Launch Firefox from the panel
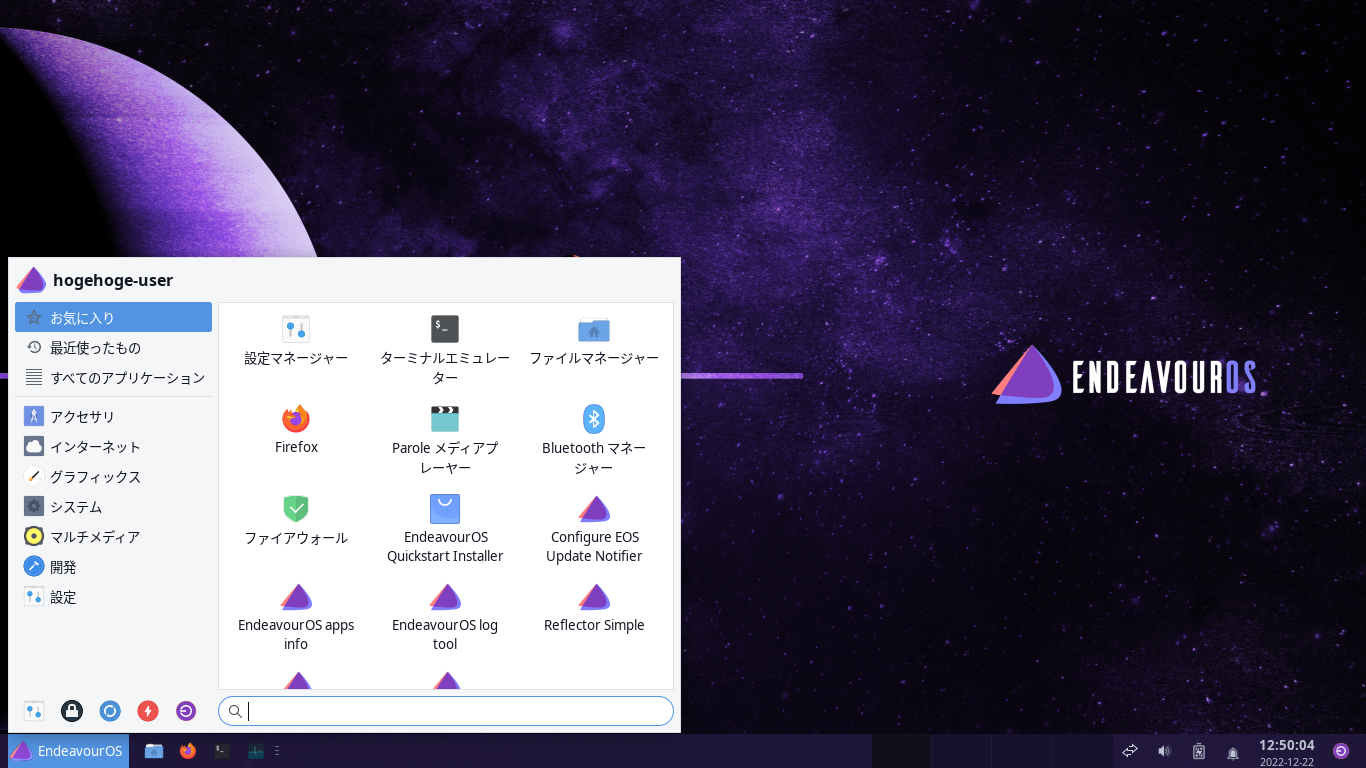The height and width of the screenshot is (768, 1366). (188, 751)
